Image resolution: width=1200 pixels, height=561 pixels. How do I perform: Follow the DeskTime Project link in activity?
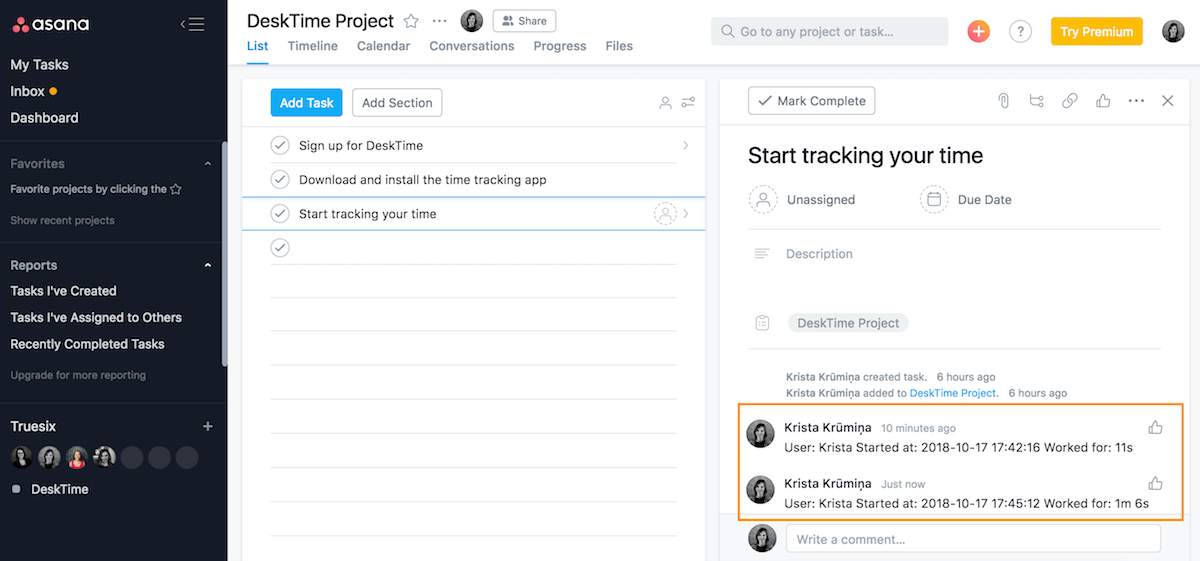tap(953, 393)
